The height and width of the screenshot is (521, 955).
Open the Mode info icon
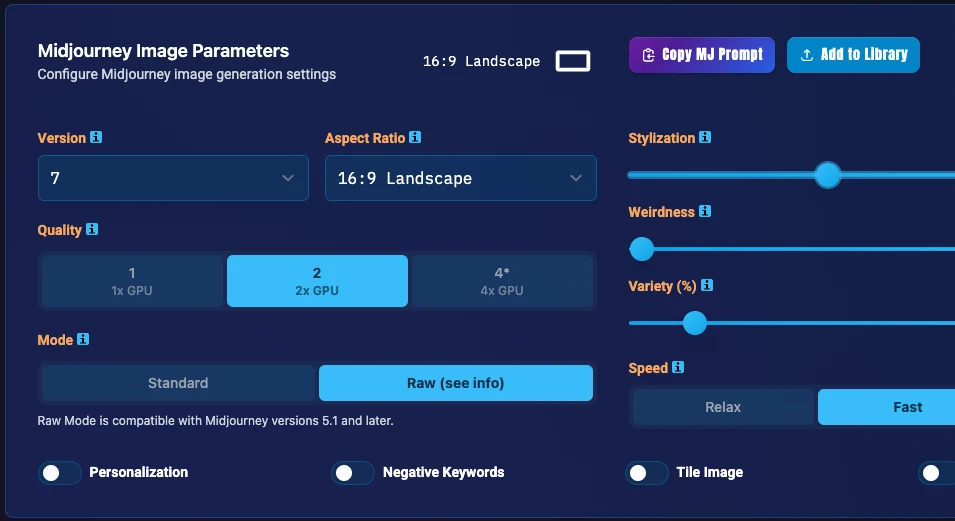click(83, 339)
